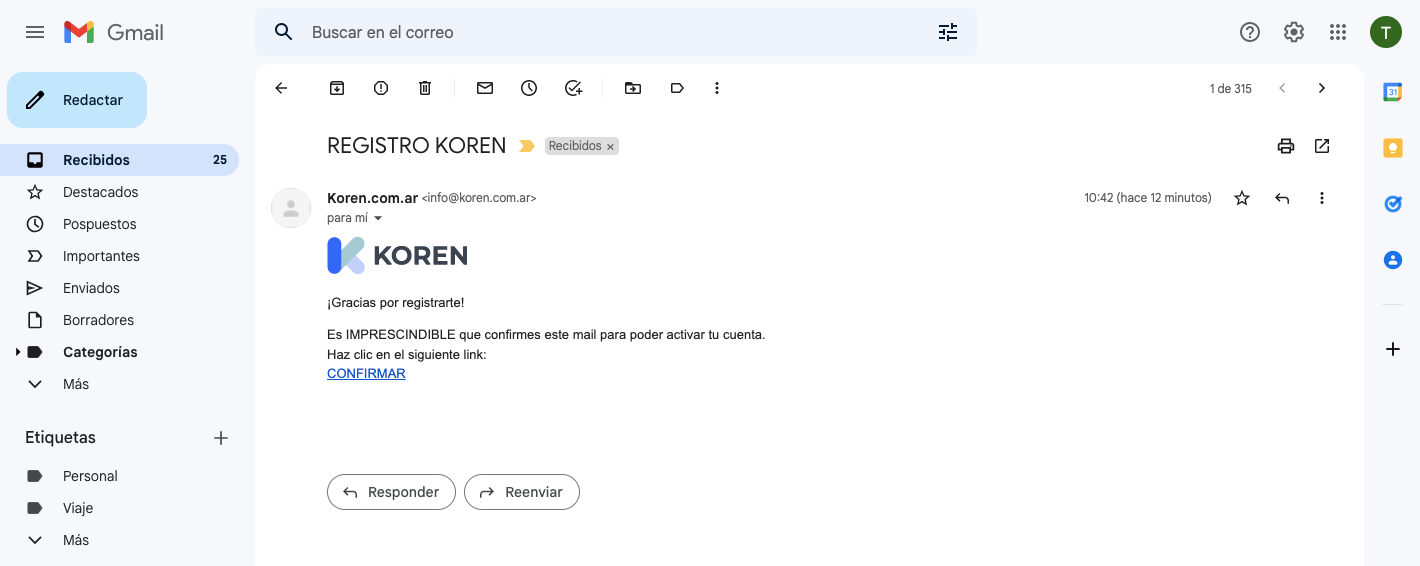Viewport: 1420px width, 566px height.
Task: Star this email from Koren
Action: click(x=1242, y=198)
